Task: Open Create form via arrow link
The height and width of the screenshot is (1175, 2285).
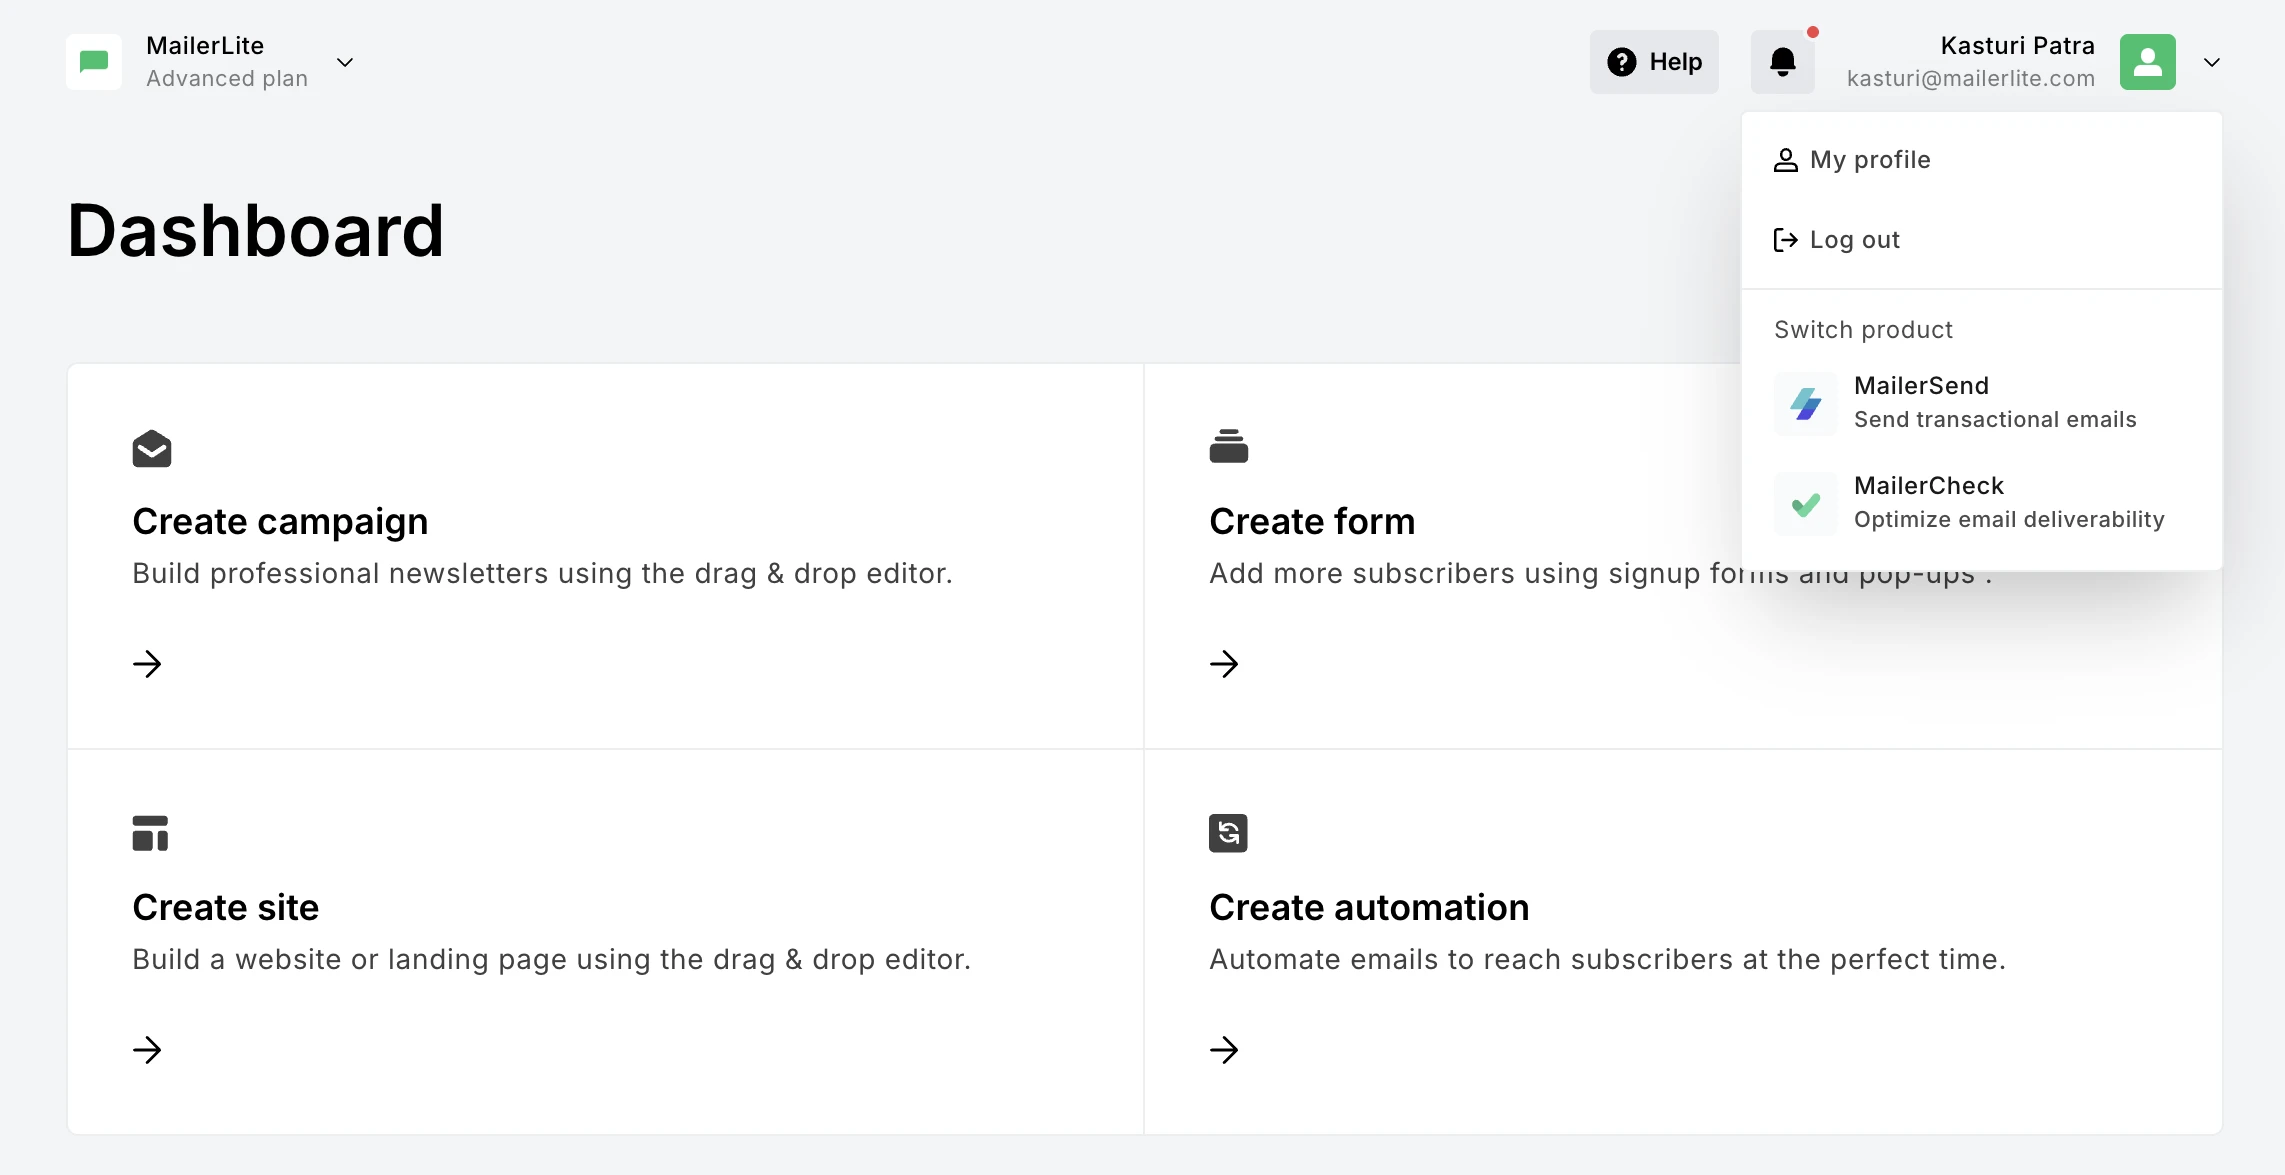Action: point(1225,664)
